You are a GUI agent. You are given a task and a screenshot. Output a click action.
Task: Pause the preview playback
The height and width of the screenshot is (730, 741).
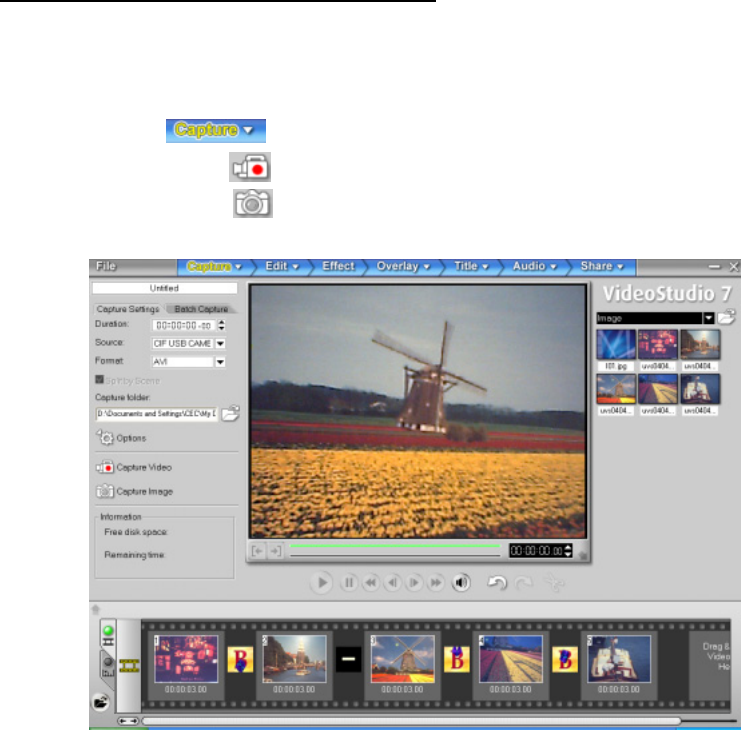coord(349,583)
